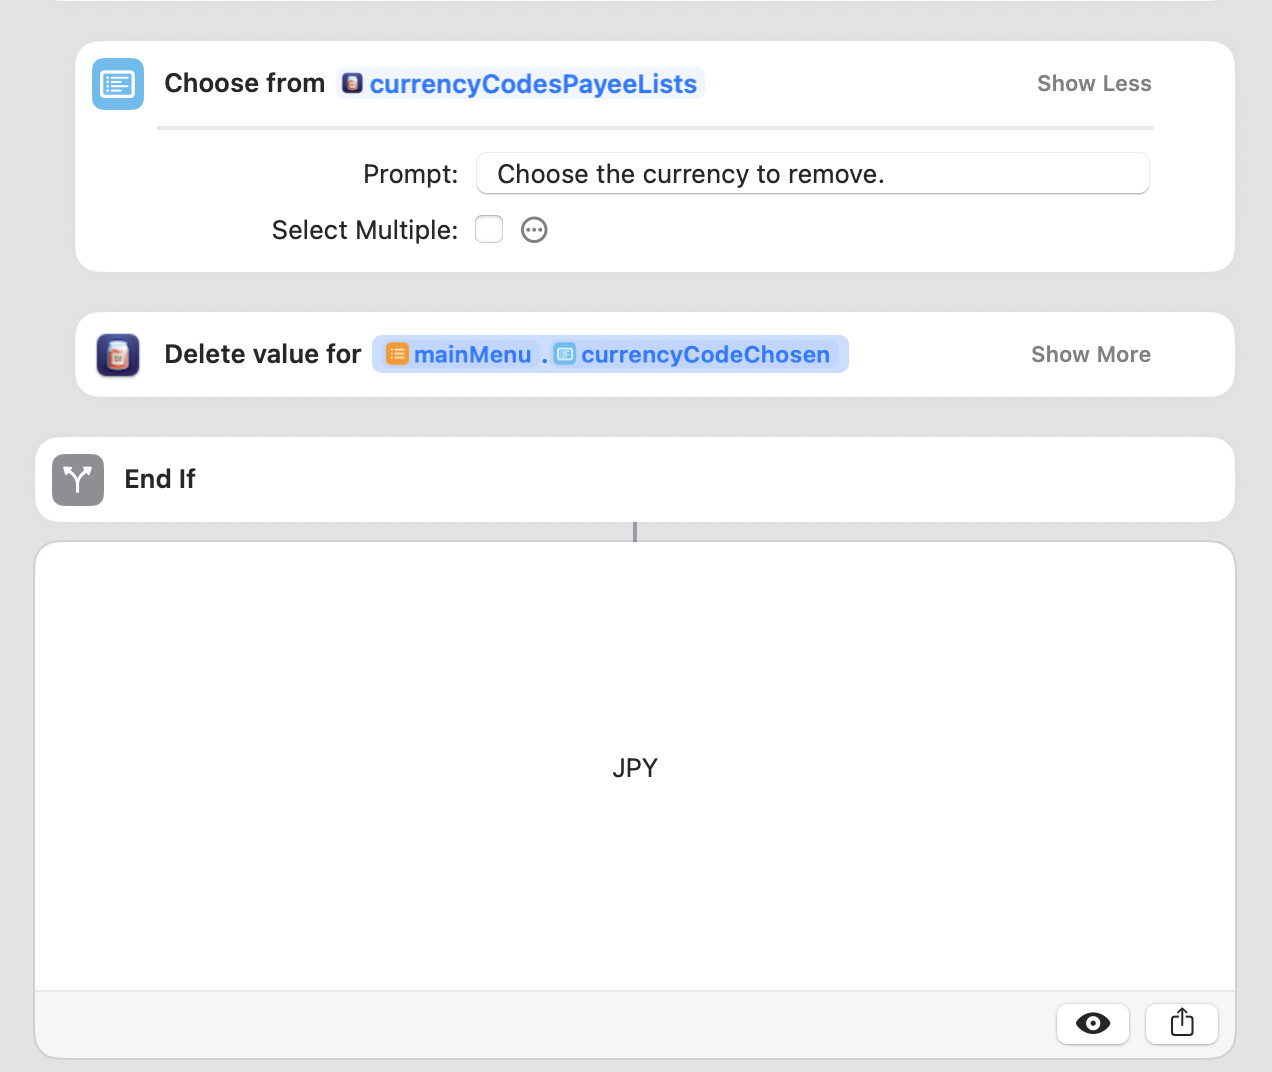The image size is (1272, 1072).
Task: Click the orange mainMenu variable icon
Action: pos(397,354)
